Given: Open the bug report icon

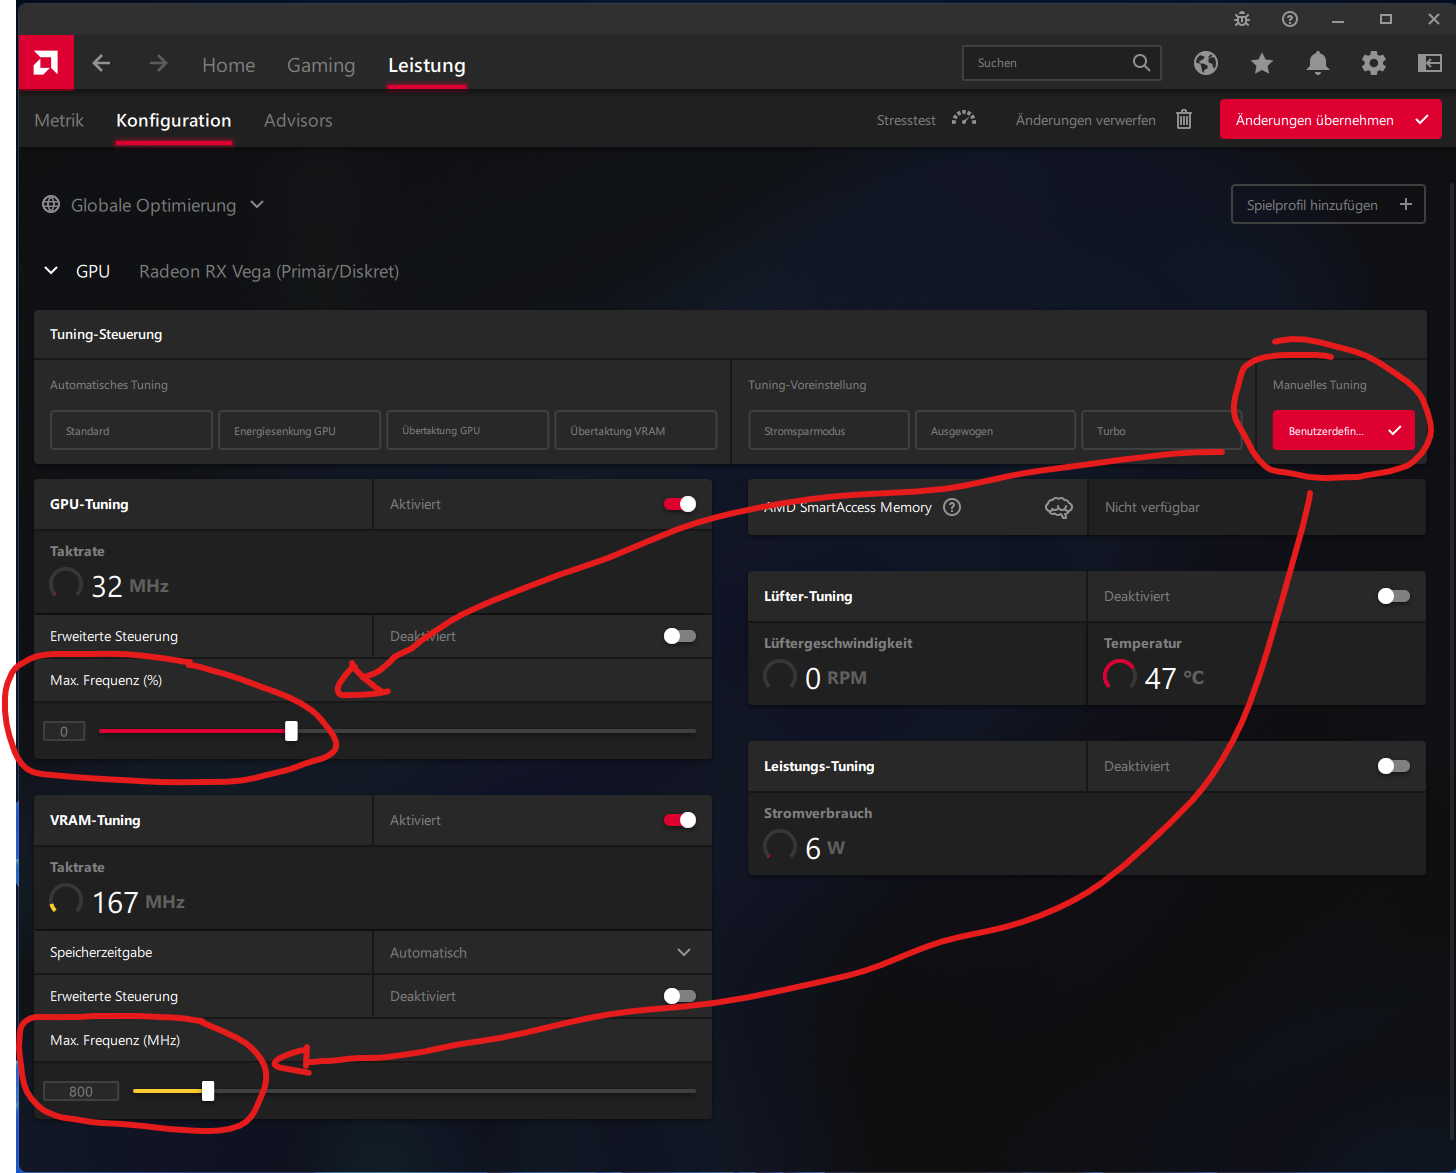Looking at the screenshot, I should pos(1242,19).
